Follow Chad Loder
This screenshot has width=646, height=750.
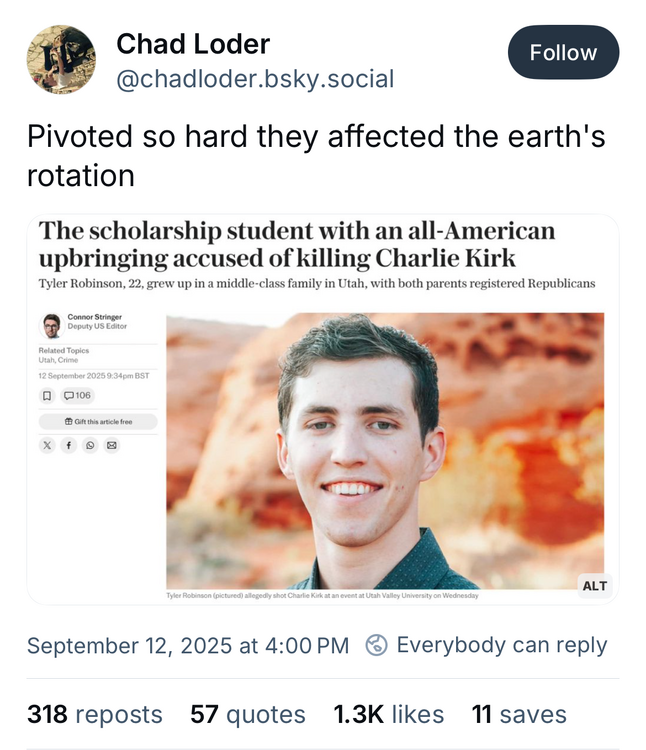(563, 52)
